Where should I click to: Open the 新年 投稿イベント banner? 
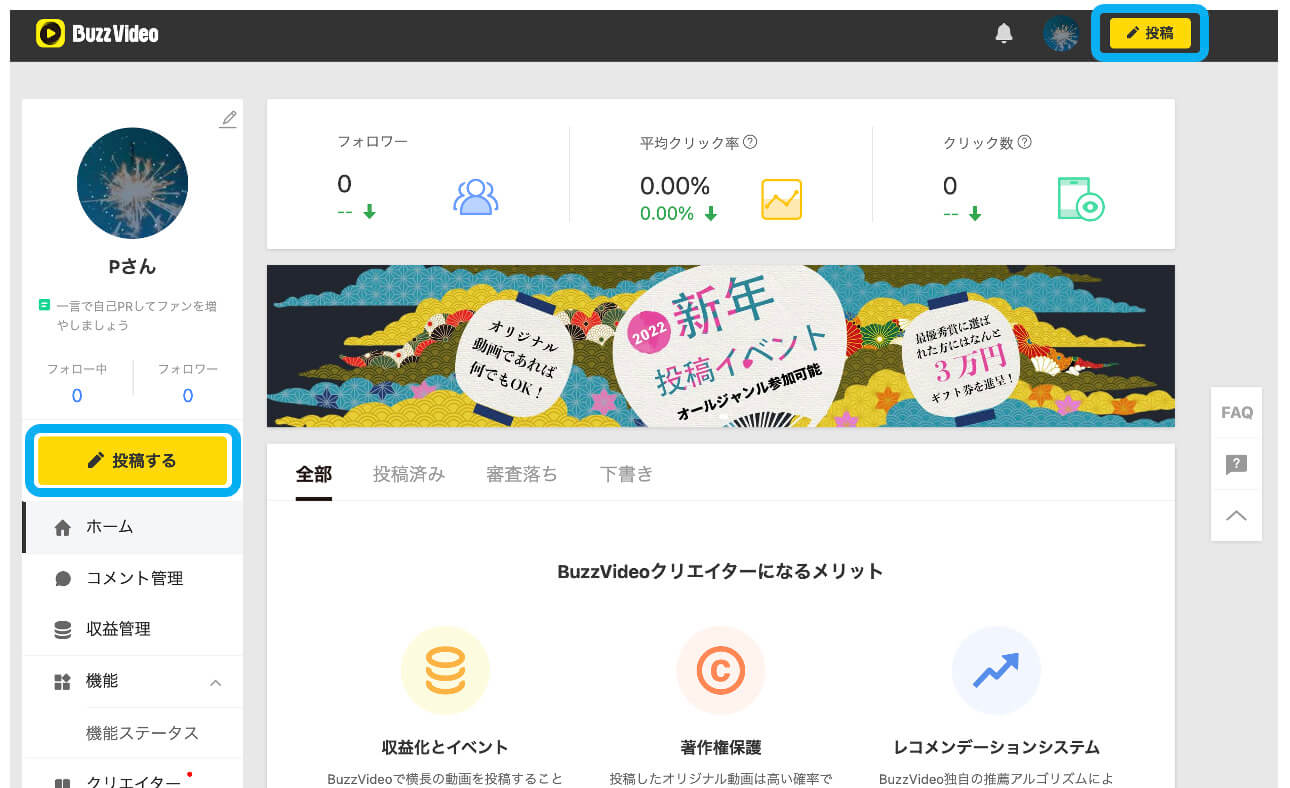720,346
